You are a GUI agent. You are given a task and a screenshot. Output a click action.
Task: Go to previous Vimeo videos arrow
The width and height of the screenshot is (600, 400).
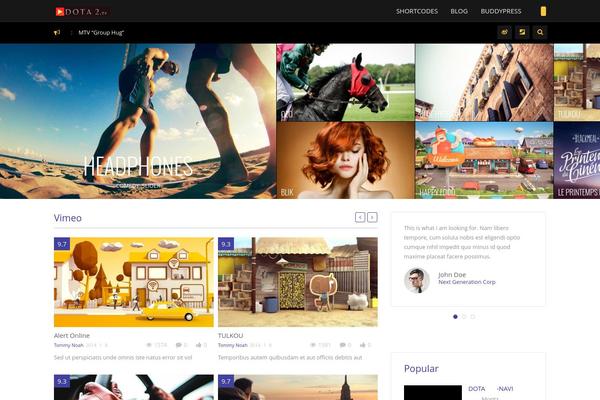pos(360,217)
